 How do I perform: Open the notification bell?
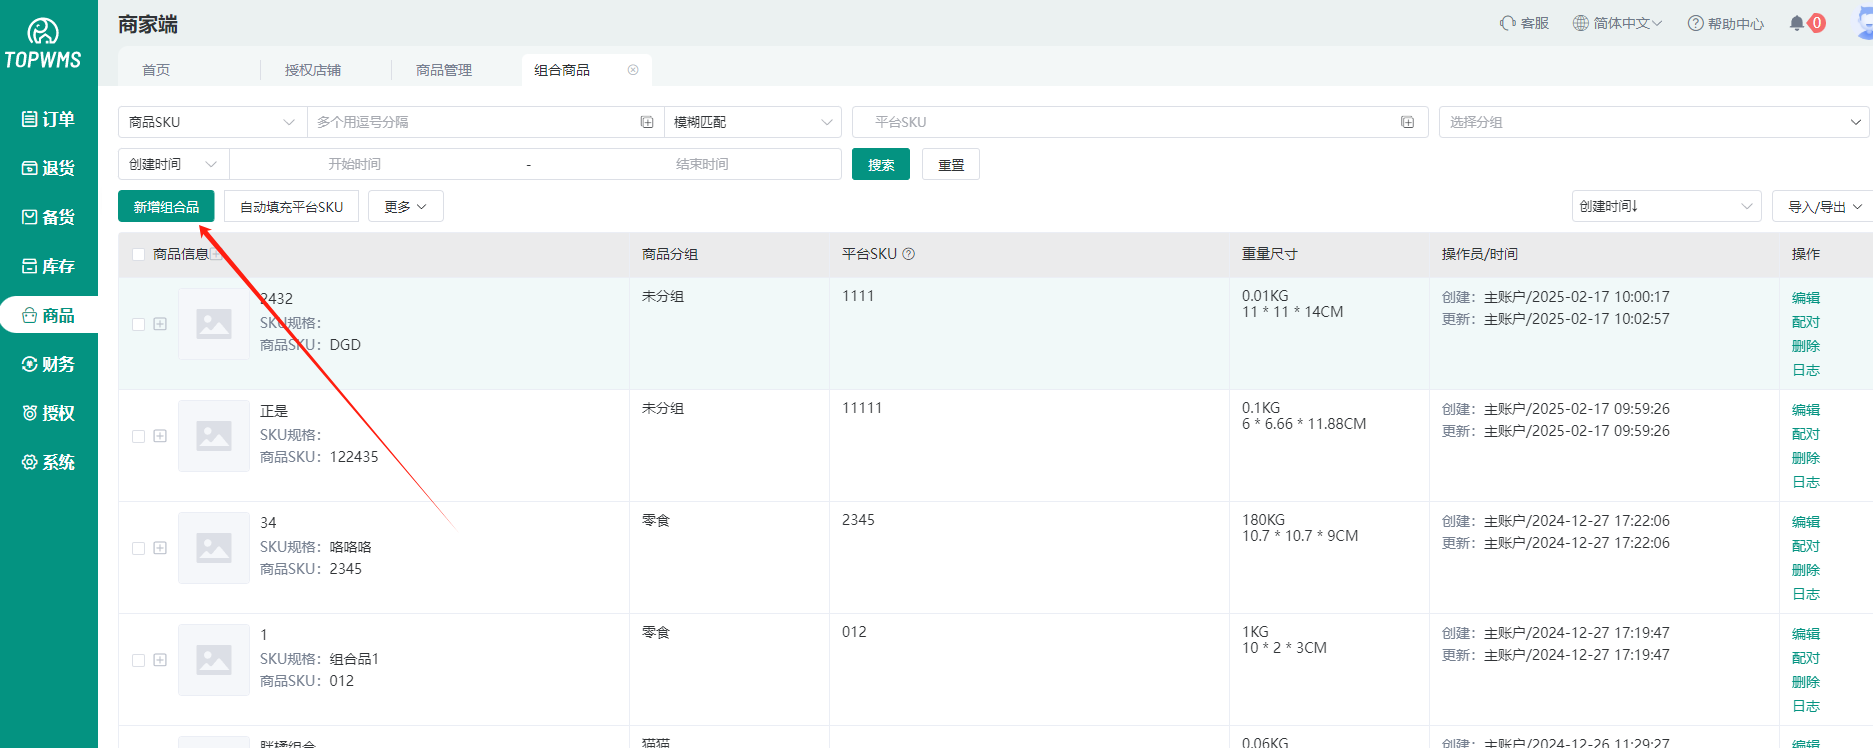point(1797,23)
